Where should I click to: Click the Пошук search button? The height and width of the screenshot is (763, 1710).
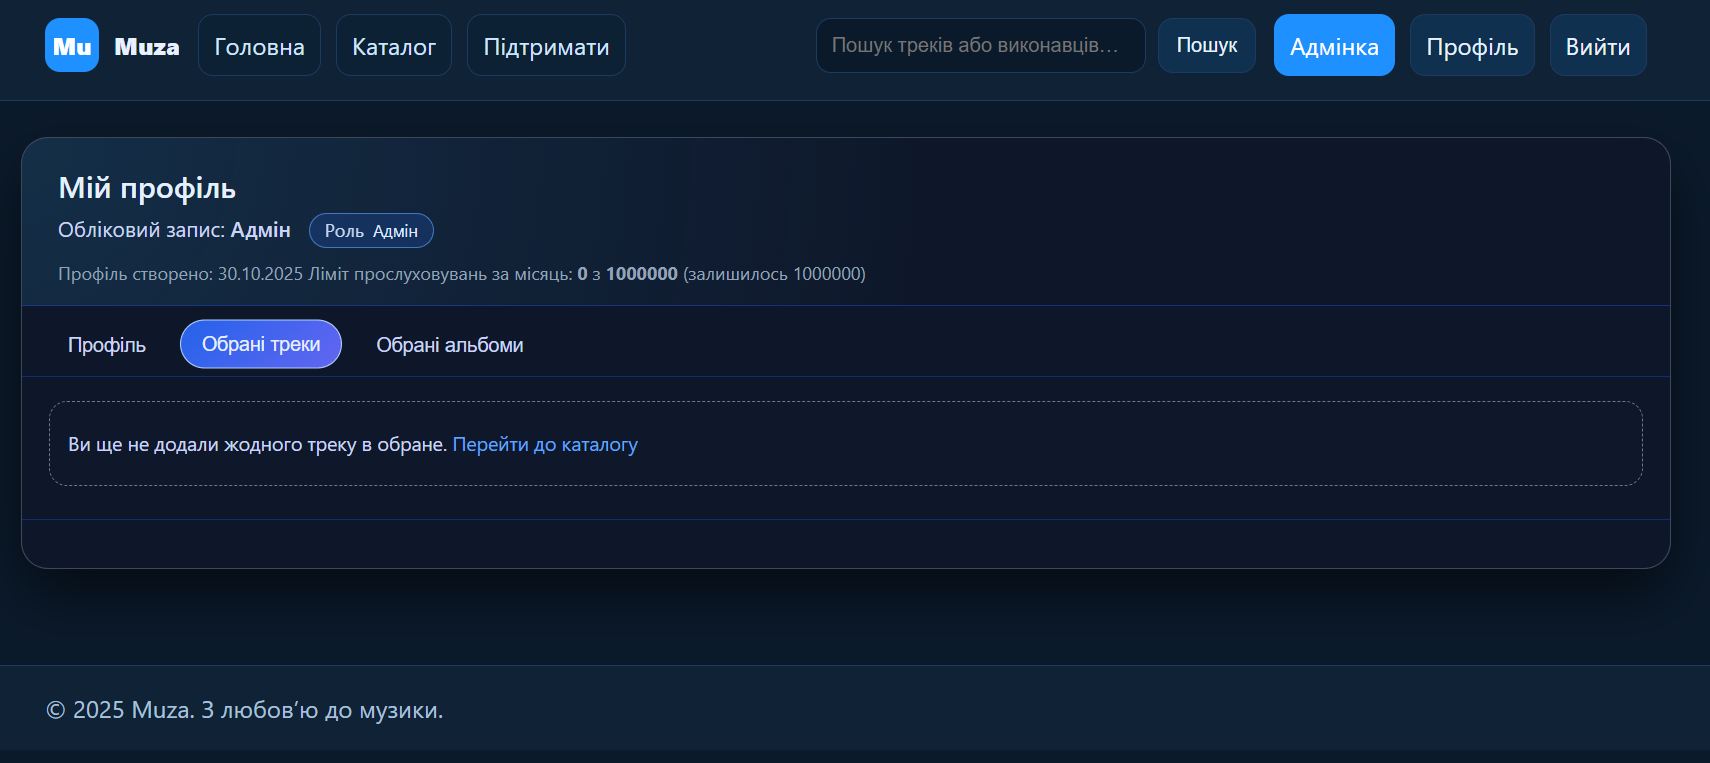tap(1207, 45)
